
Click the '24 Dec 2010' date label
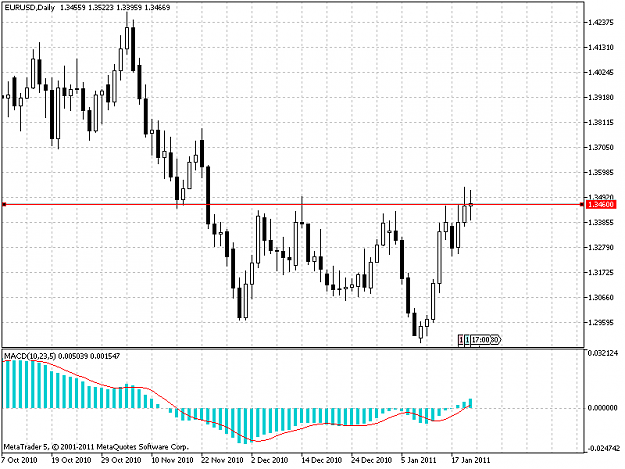[x=371, y=460]
